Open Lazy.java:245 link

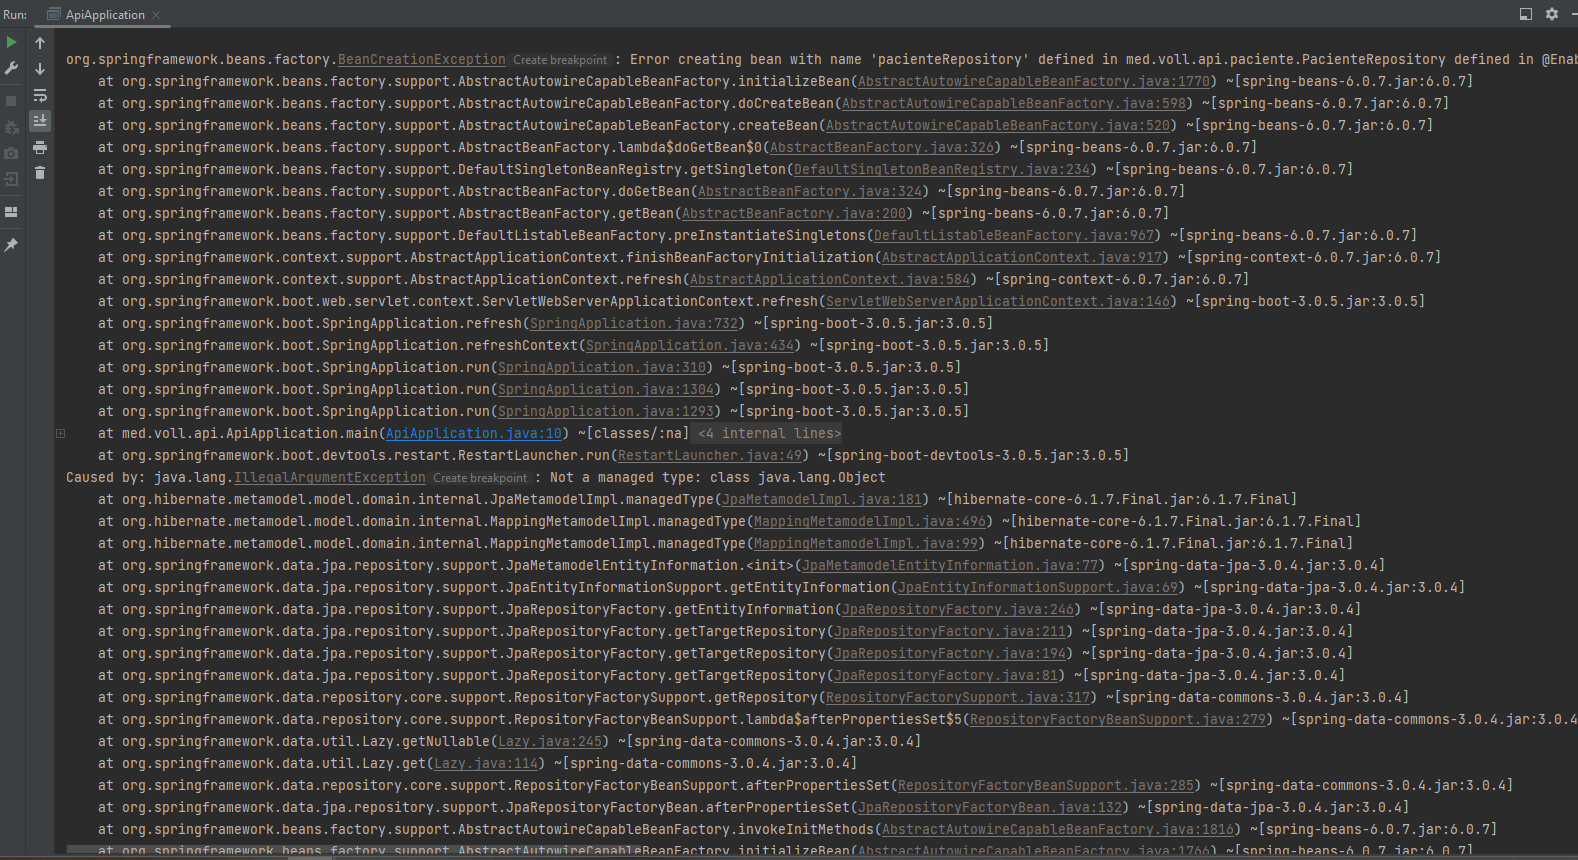pos(550,742)
